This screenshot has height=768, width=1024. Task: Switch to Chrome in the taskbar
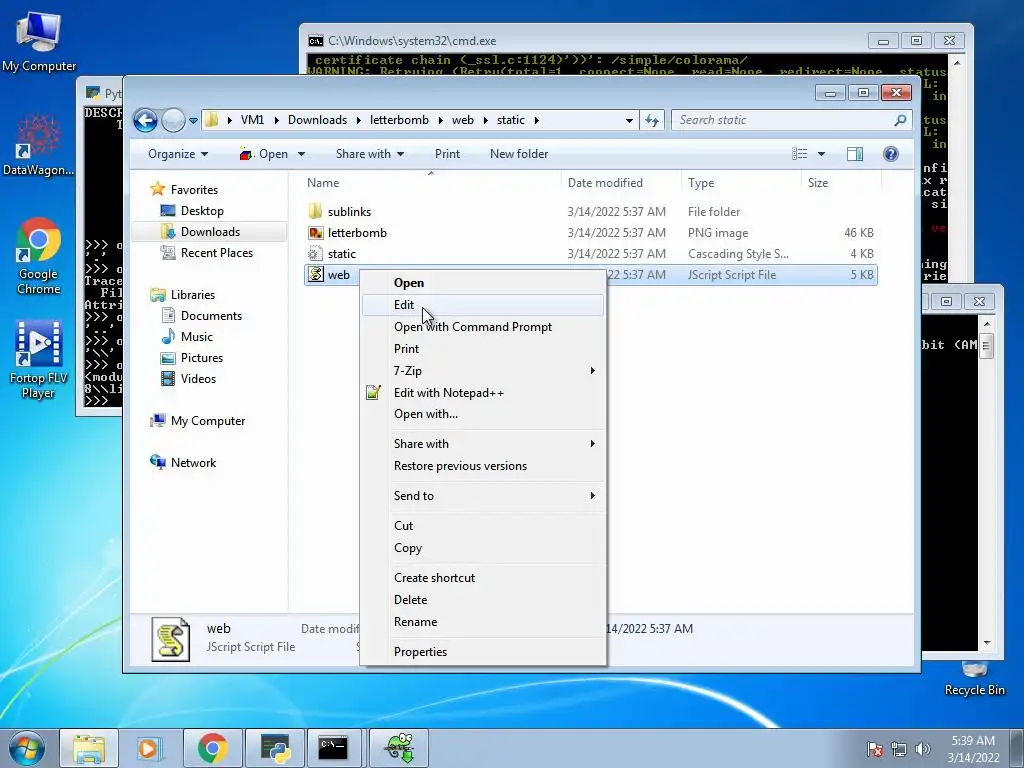pos(212,748)
